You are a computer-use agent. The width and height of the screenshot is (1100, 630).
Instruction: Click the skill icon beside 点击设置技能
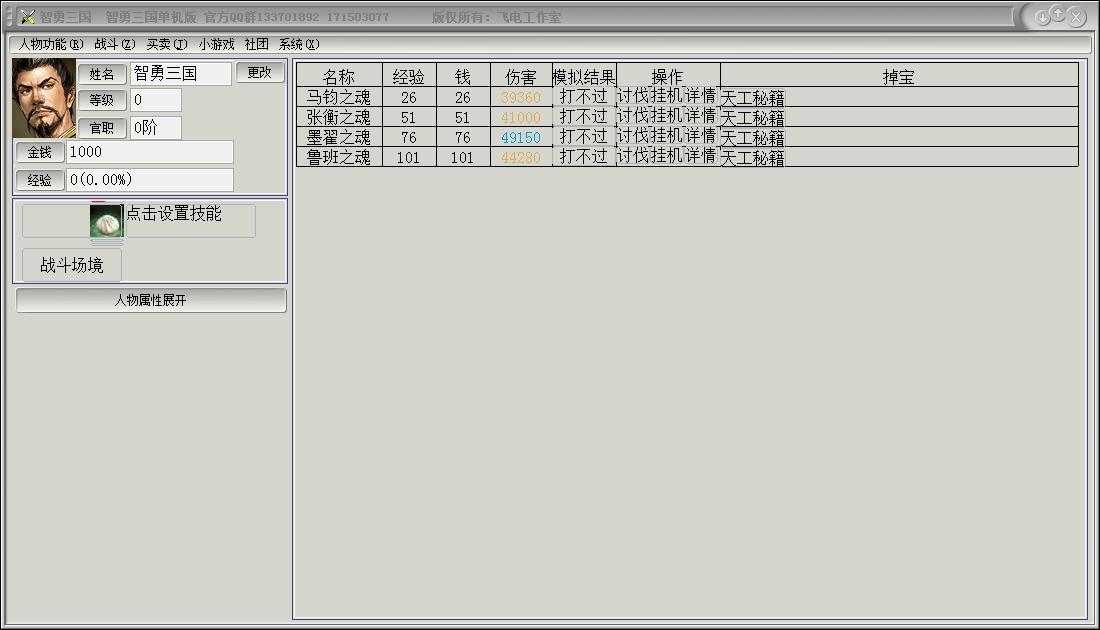pos(105,221)
